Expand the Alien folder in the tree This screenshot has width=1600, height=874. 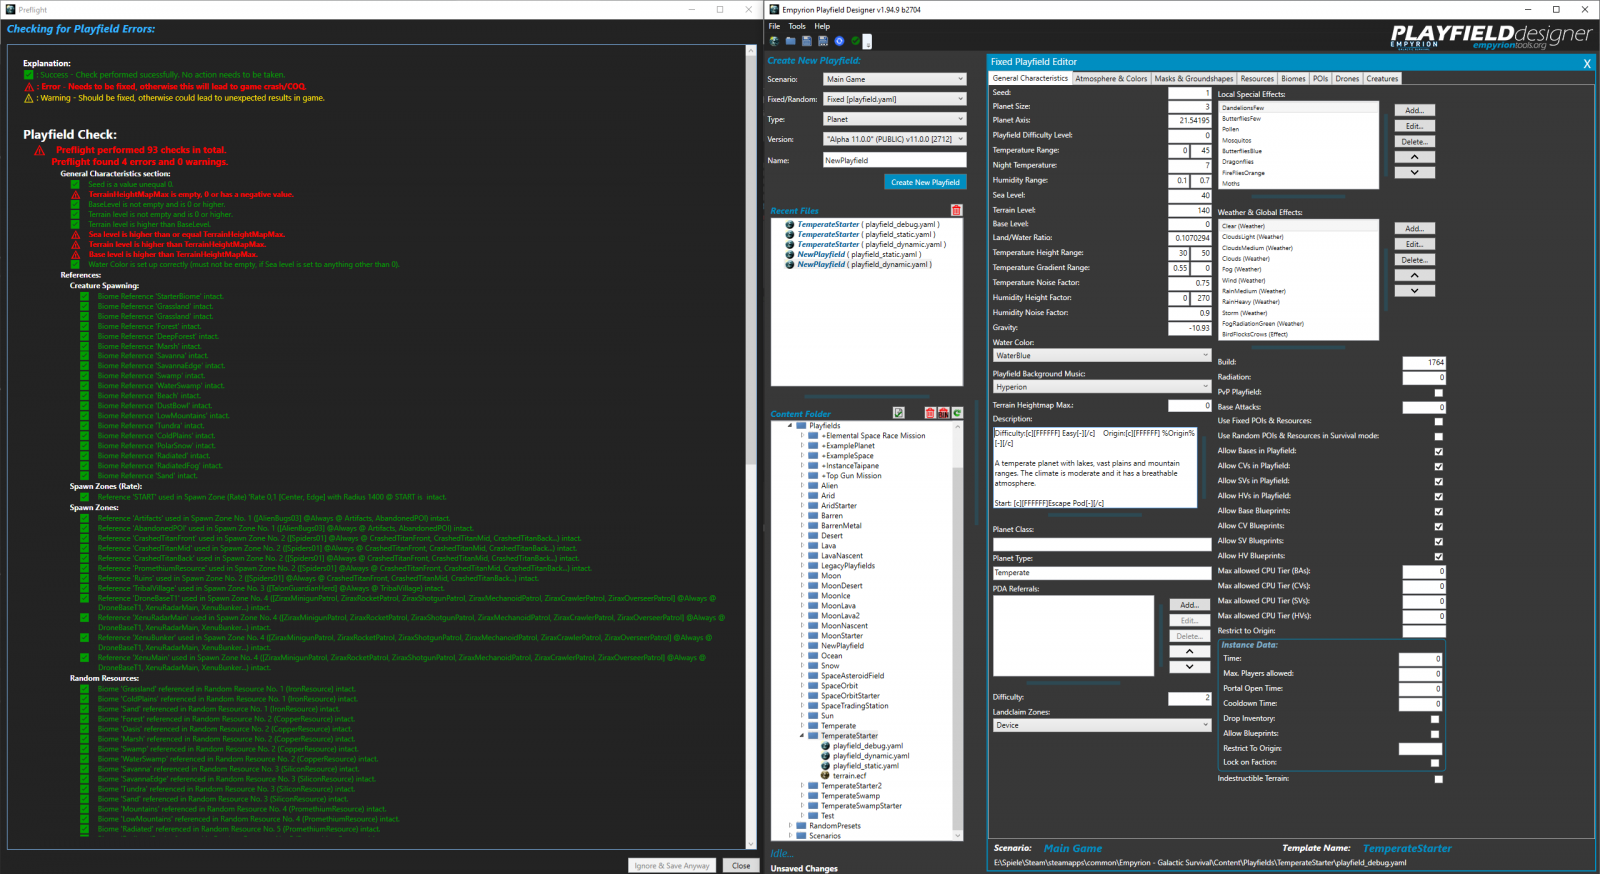pos(802,486)
